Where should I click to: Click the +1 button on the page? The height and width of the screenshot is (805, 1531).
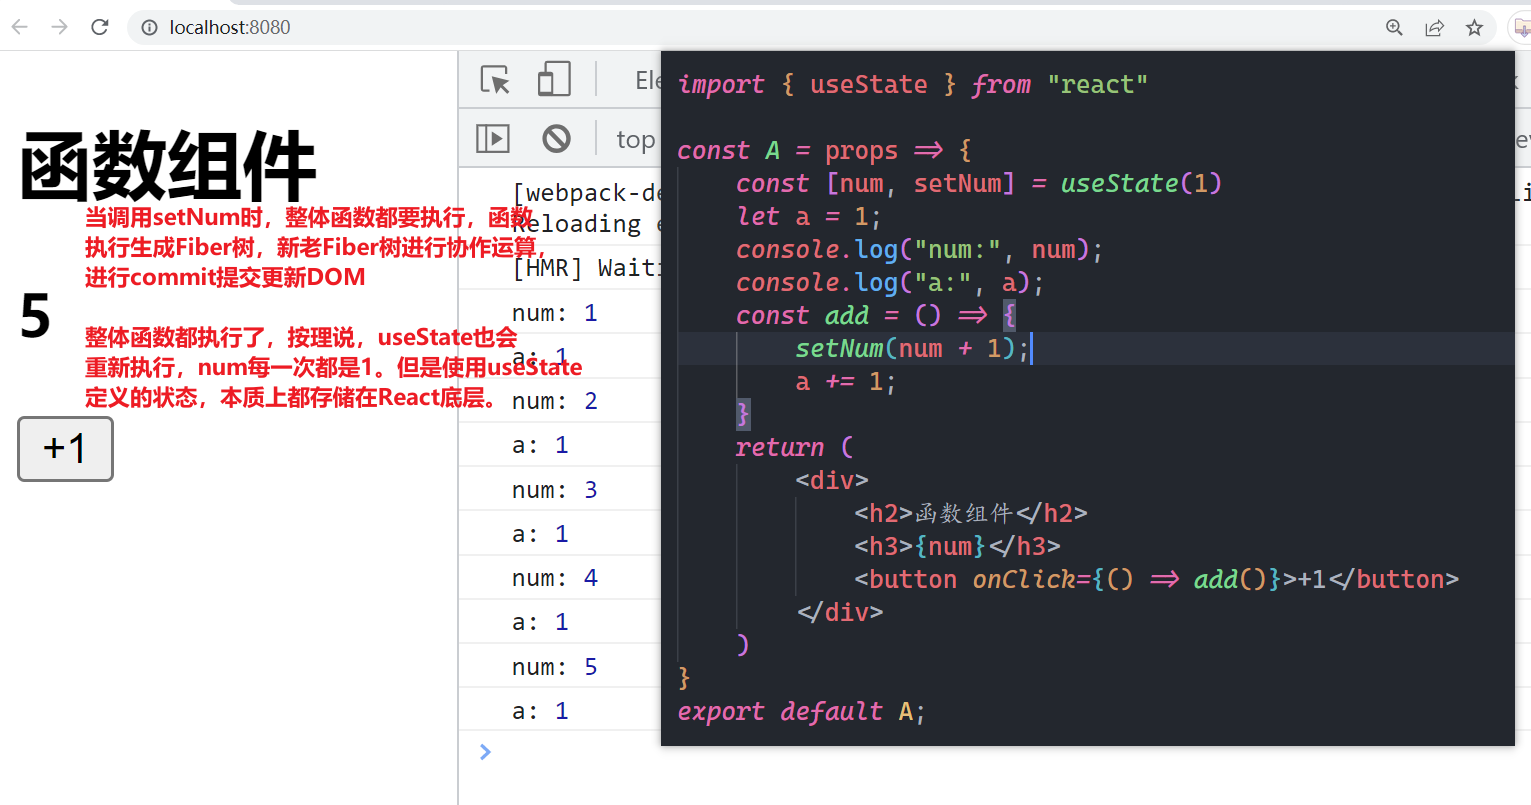click(x=65, y=449)
